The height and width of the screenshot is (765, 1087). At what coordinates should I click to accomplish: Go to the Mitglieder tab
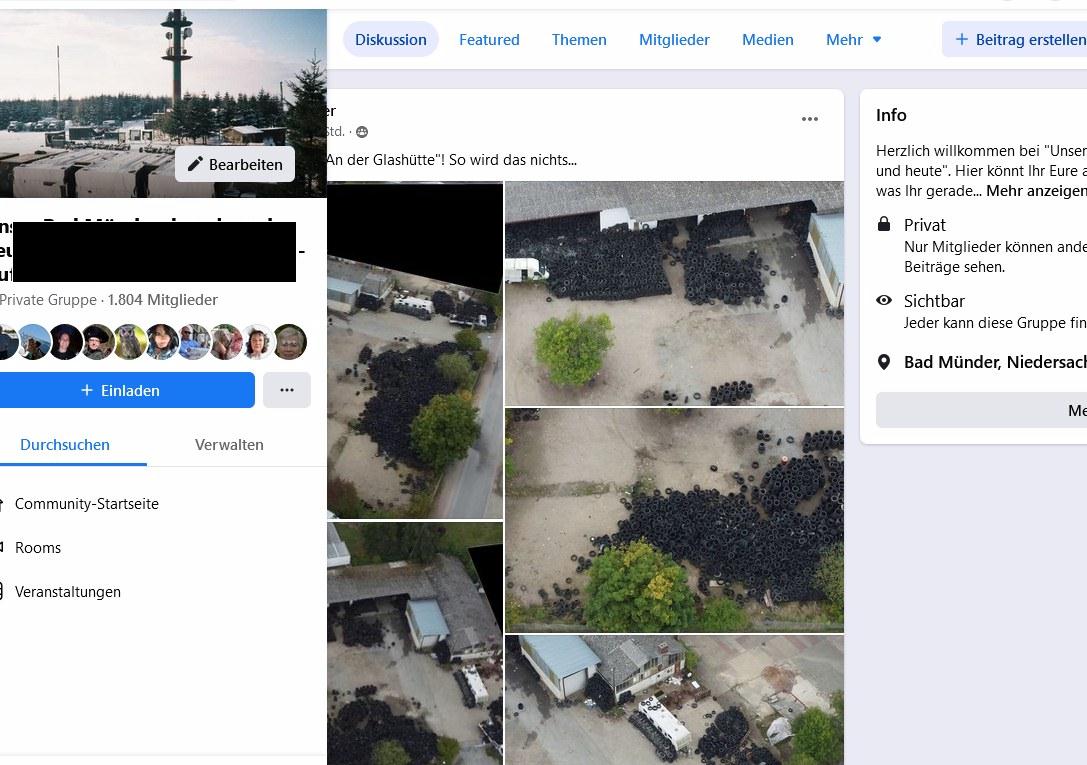click(674, 39)
